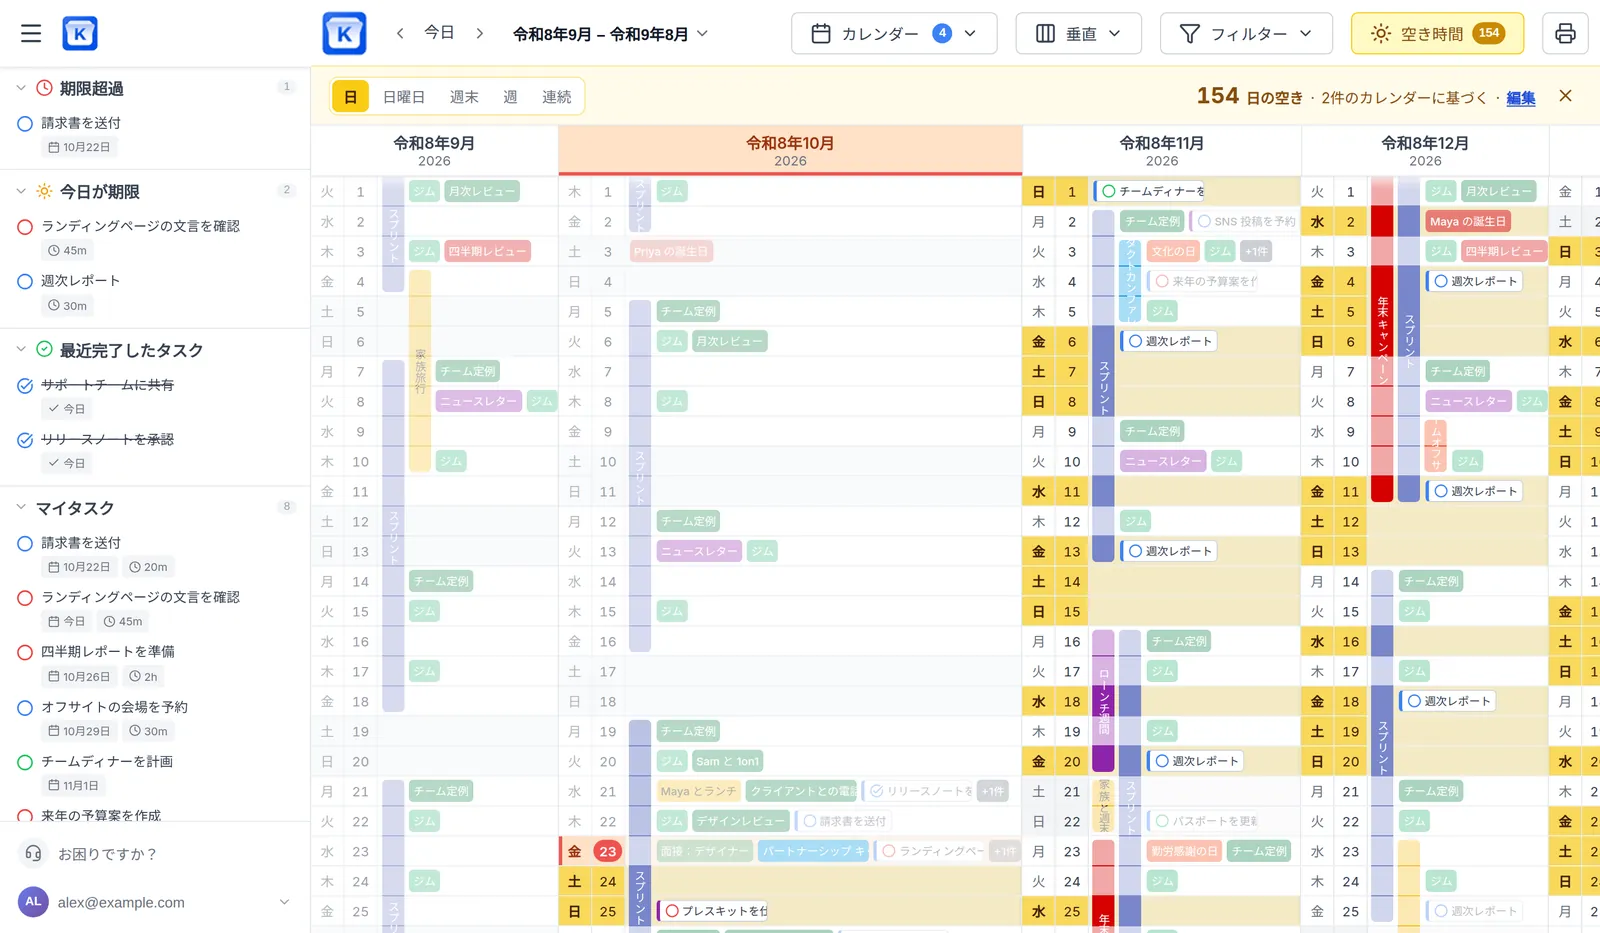Select the 連続 tab
Screen dimensions: 1600x933
[x=557, y=97]
